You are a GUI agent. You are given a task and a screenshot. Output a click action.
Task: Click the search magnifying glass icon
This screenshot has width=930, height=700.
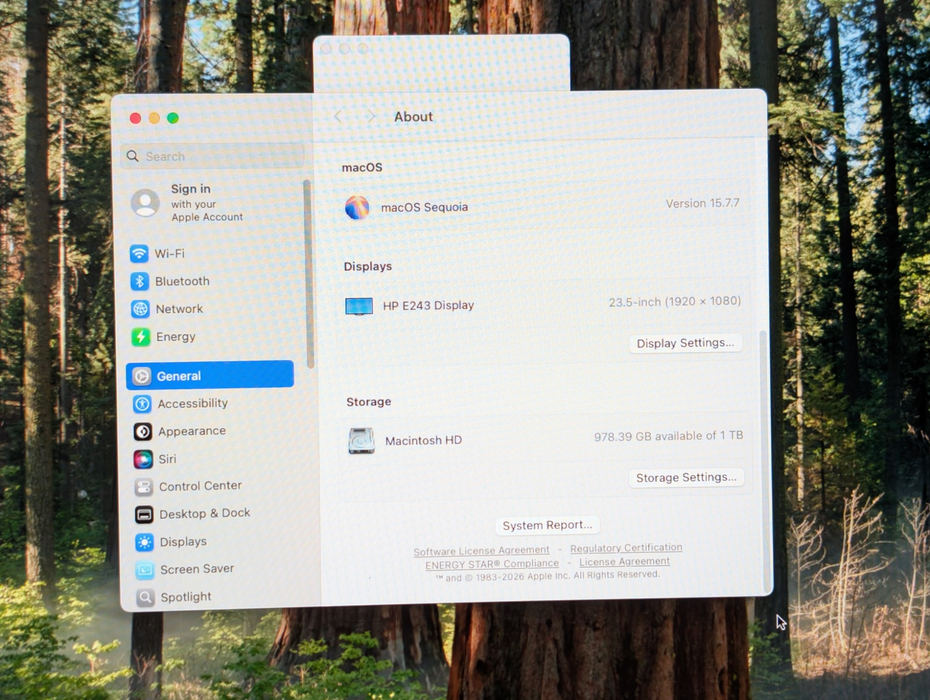[x=133, y=156]
